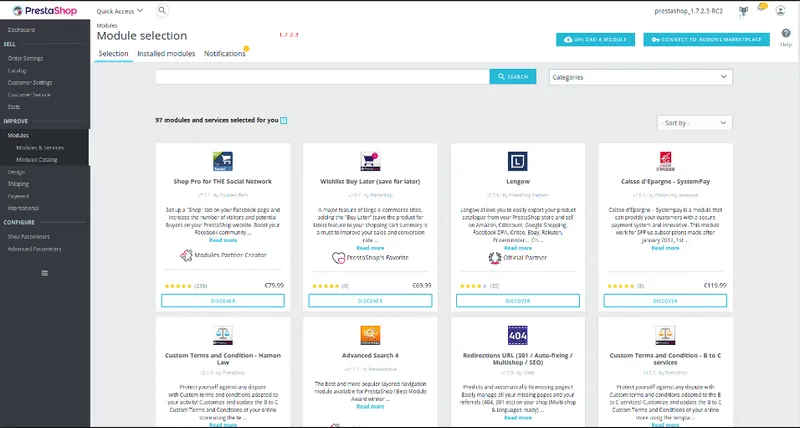Collapse sidebar using hamburger menu icon

click(x=45, y=273)
